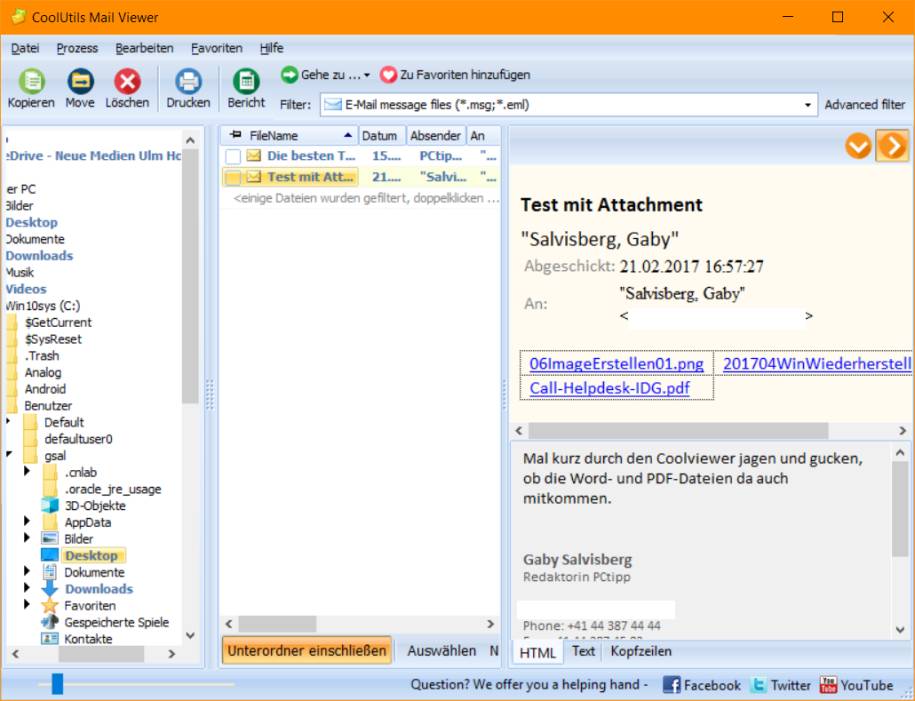Tick the checkbox for Die besten T... mail

[233, 156]
